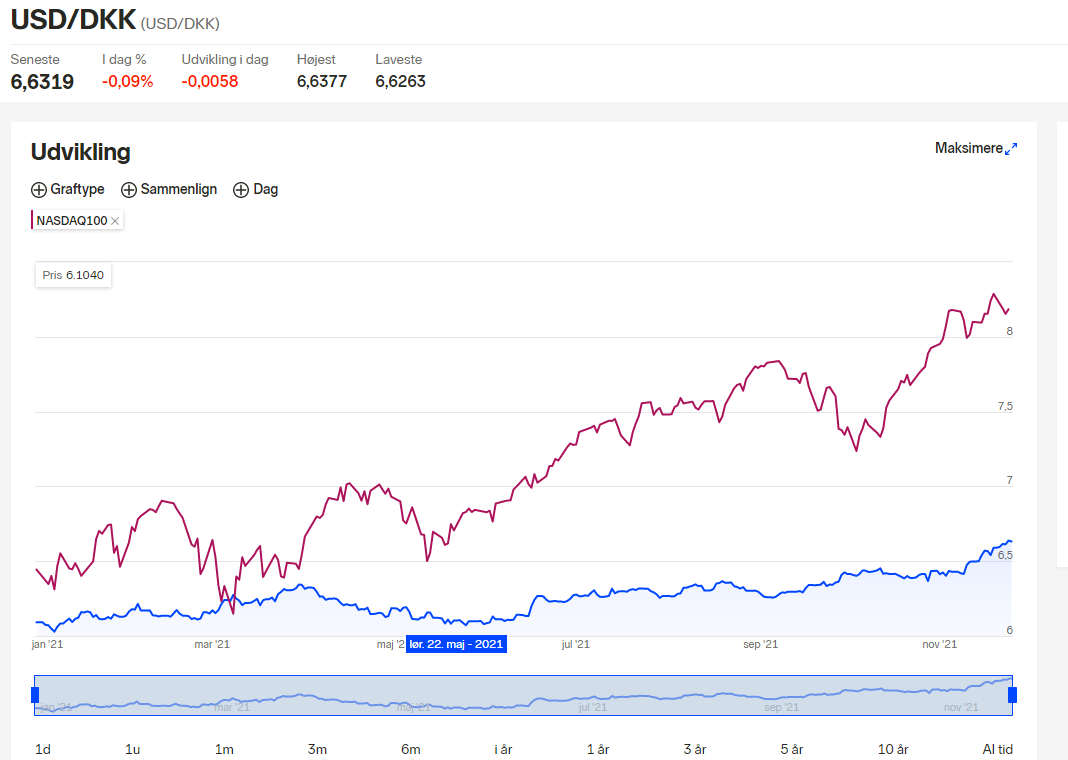Choose the 3m time range

coord(317,749)
